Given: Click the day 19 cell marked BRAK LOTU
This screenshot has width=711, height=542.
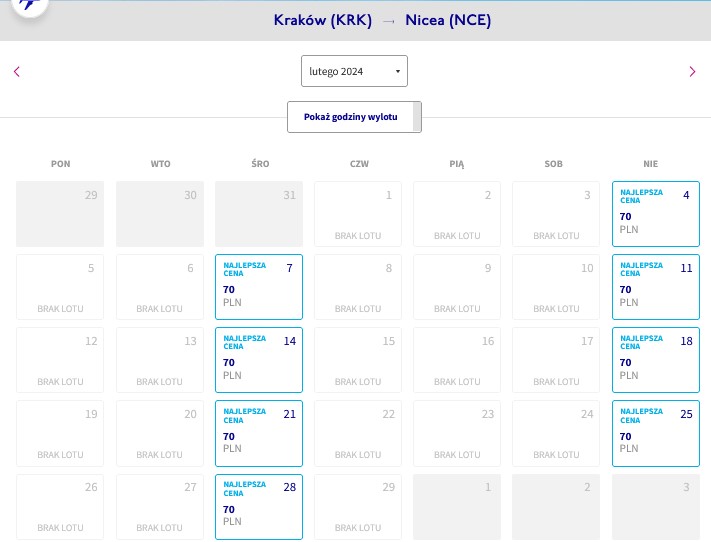Looking at the screenshot, I should (60, 434).
